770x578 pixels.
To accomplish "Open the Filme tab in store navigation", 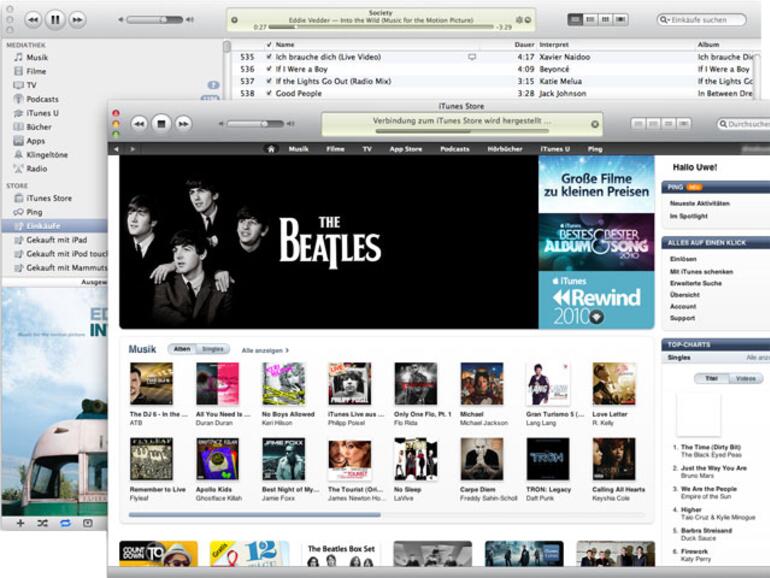I will pos(335,149).
